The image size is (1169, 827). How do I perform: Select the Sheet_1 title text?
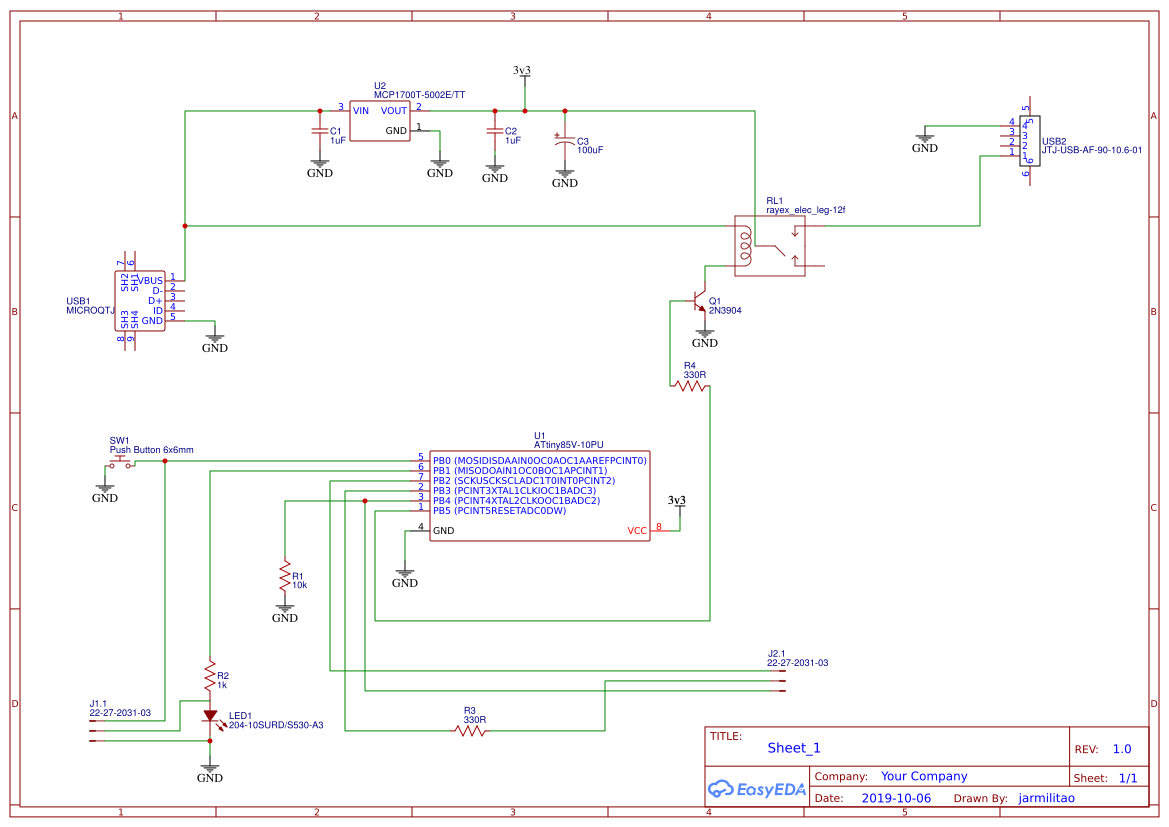[793, 748]
